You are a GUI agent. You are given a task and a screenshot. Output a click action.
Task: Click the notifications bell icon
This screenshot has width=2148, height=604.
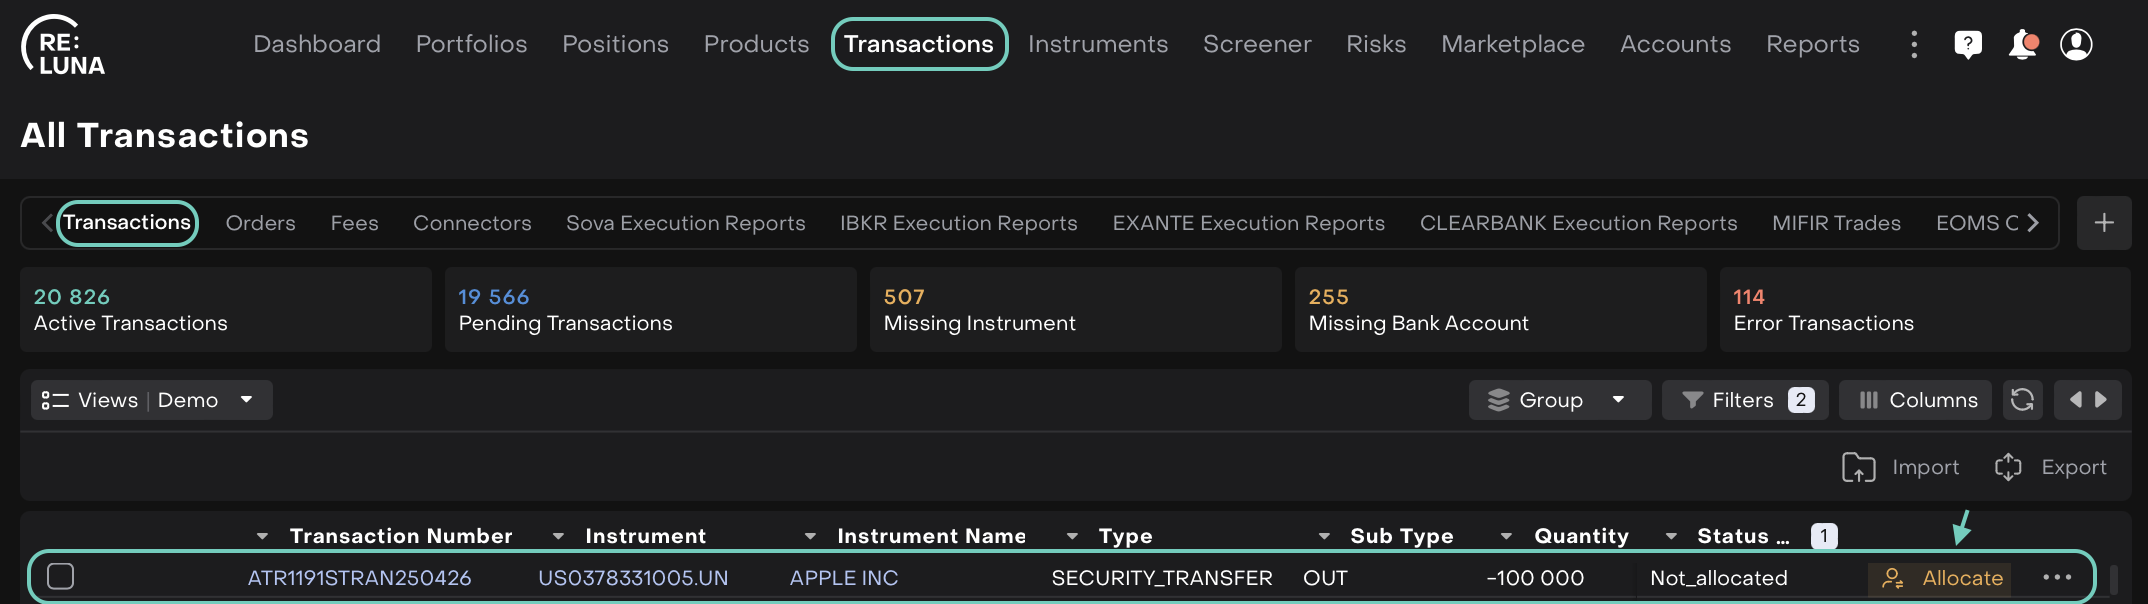(x=2022, y=45)
